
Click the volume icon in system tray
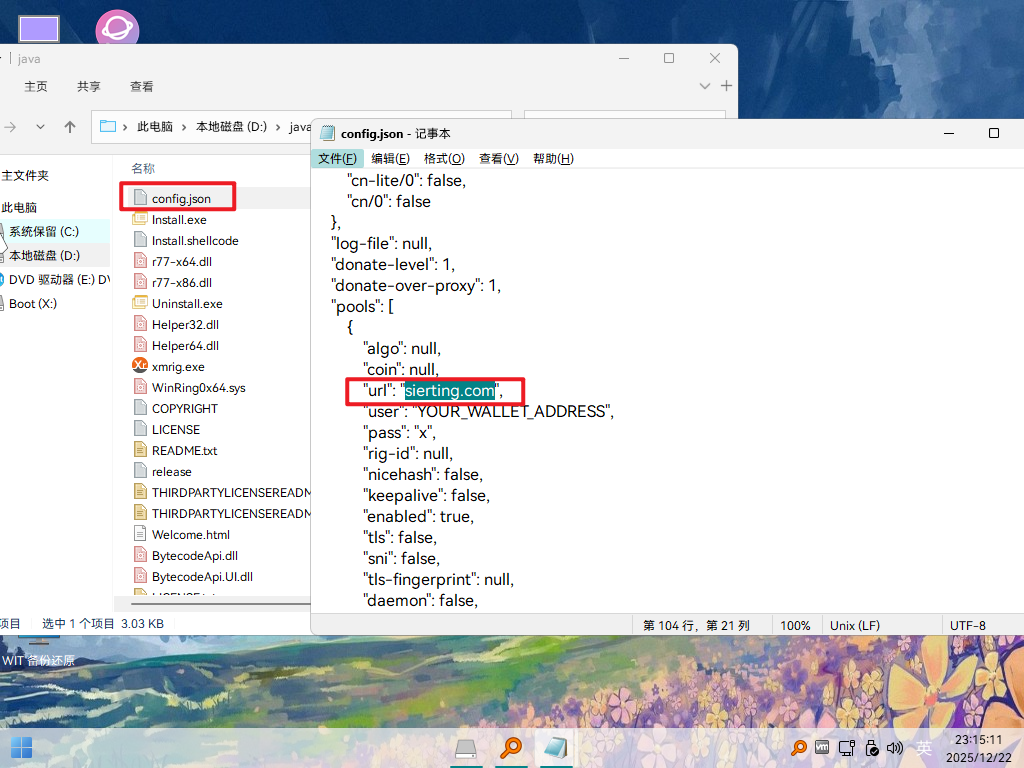click(894, 747)
